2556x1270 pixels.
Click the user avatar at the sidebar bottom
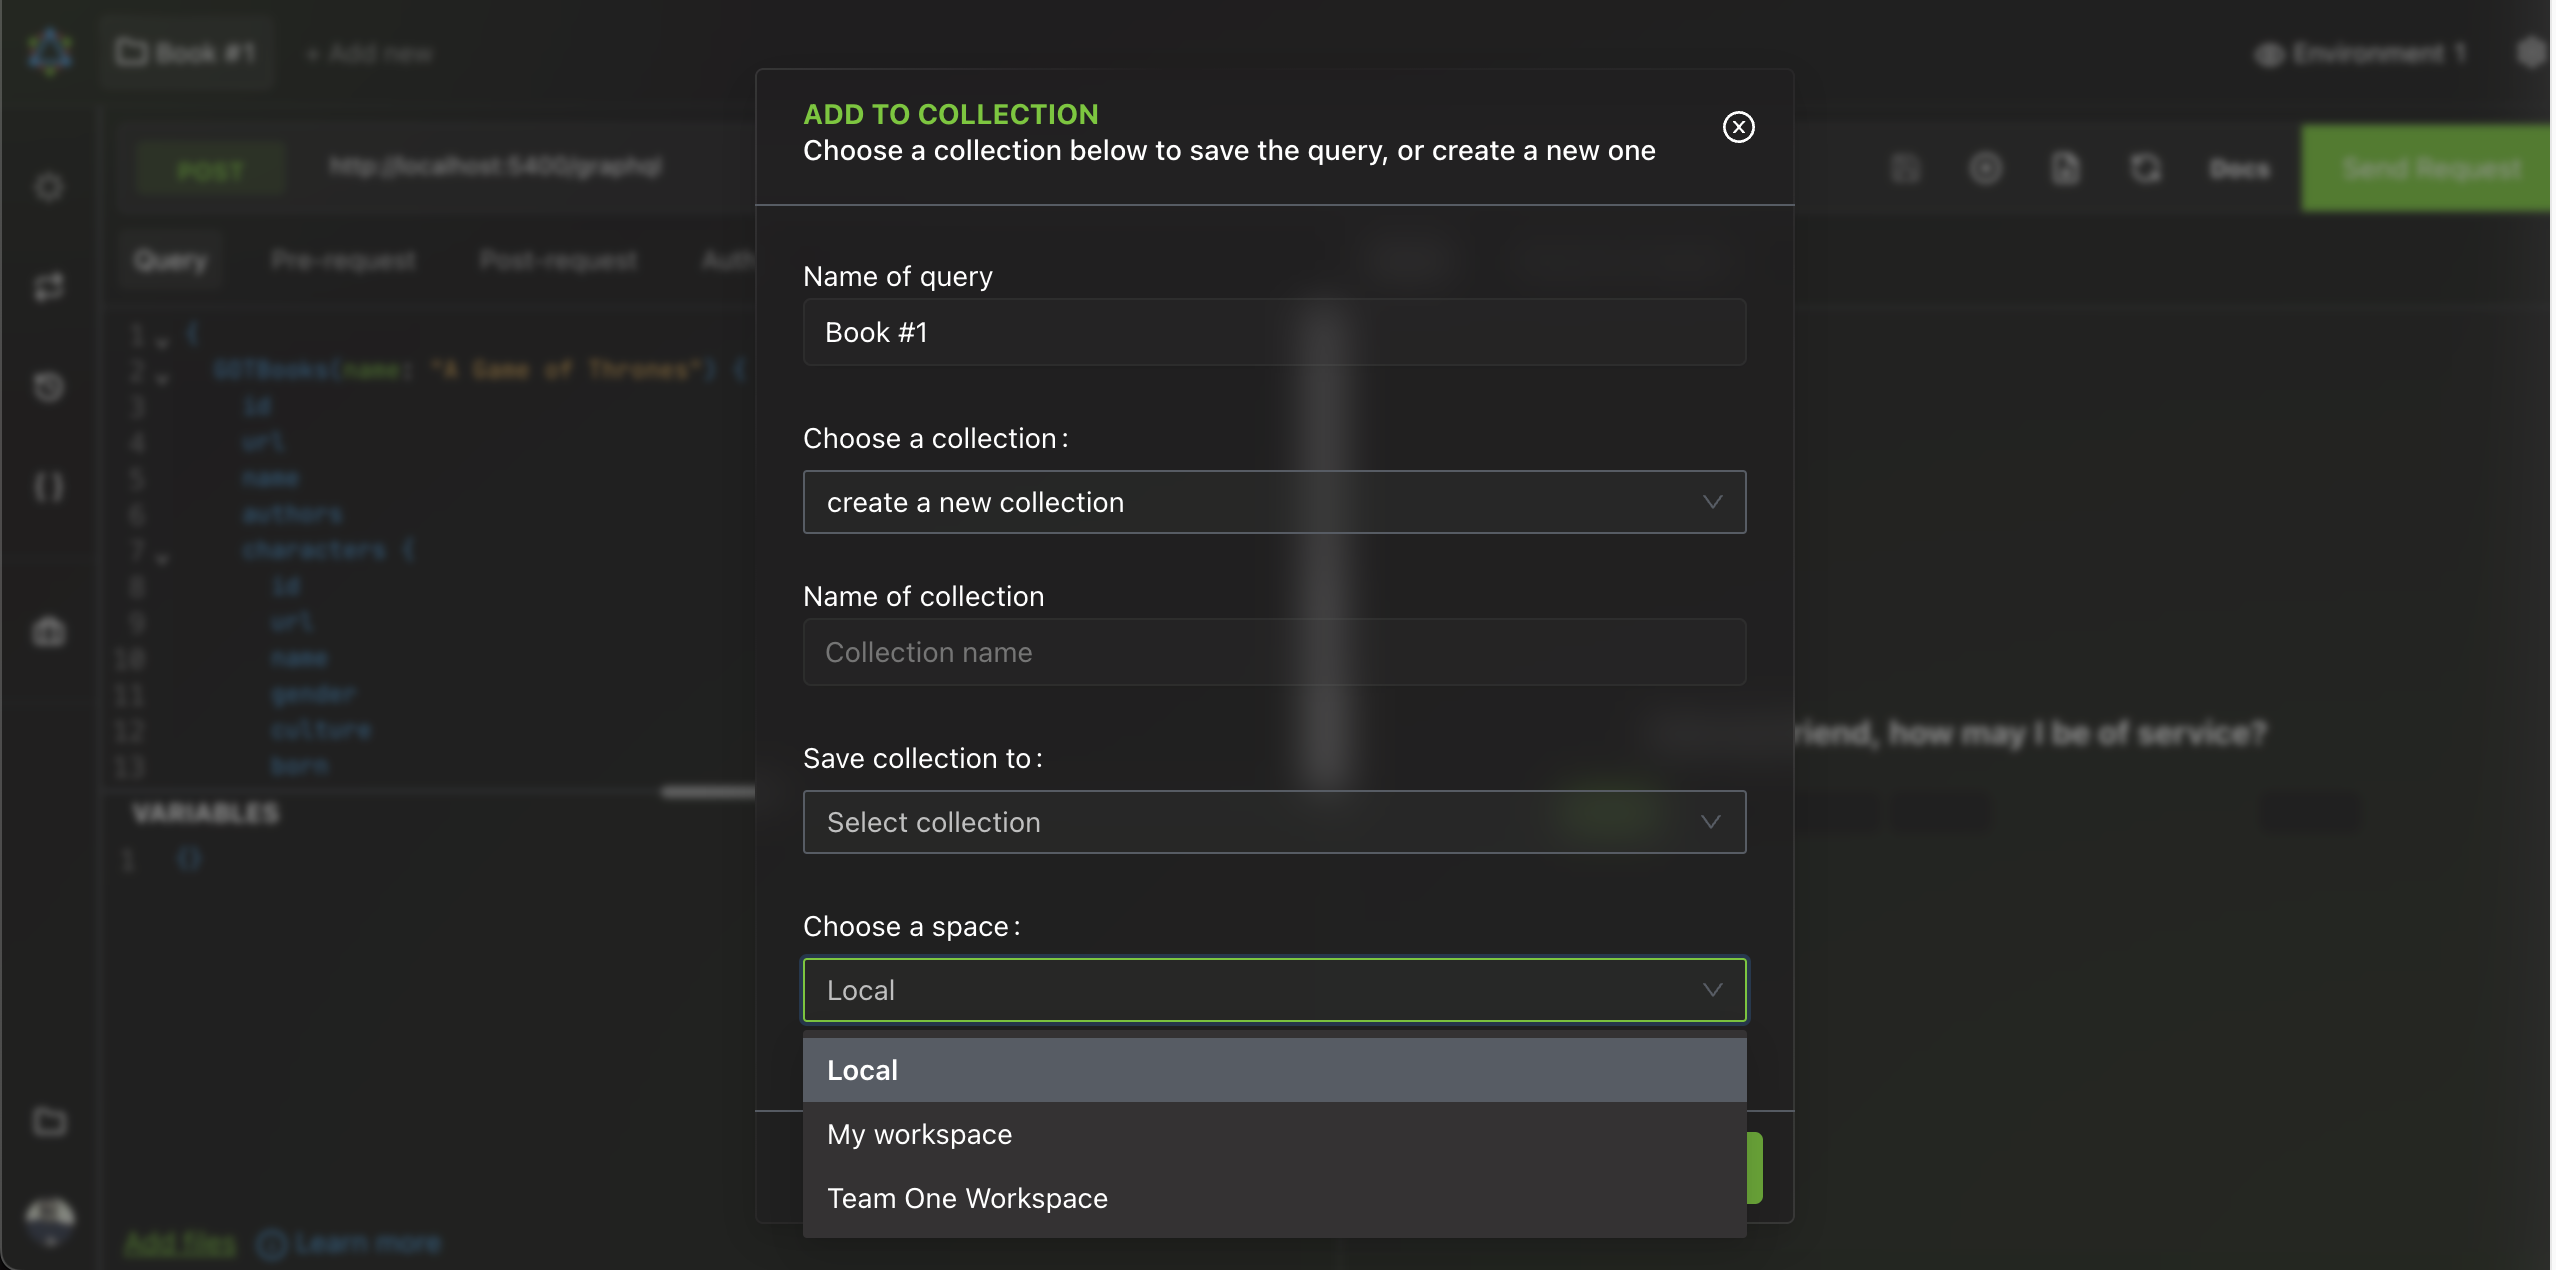[49, 1220]
